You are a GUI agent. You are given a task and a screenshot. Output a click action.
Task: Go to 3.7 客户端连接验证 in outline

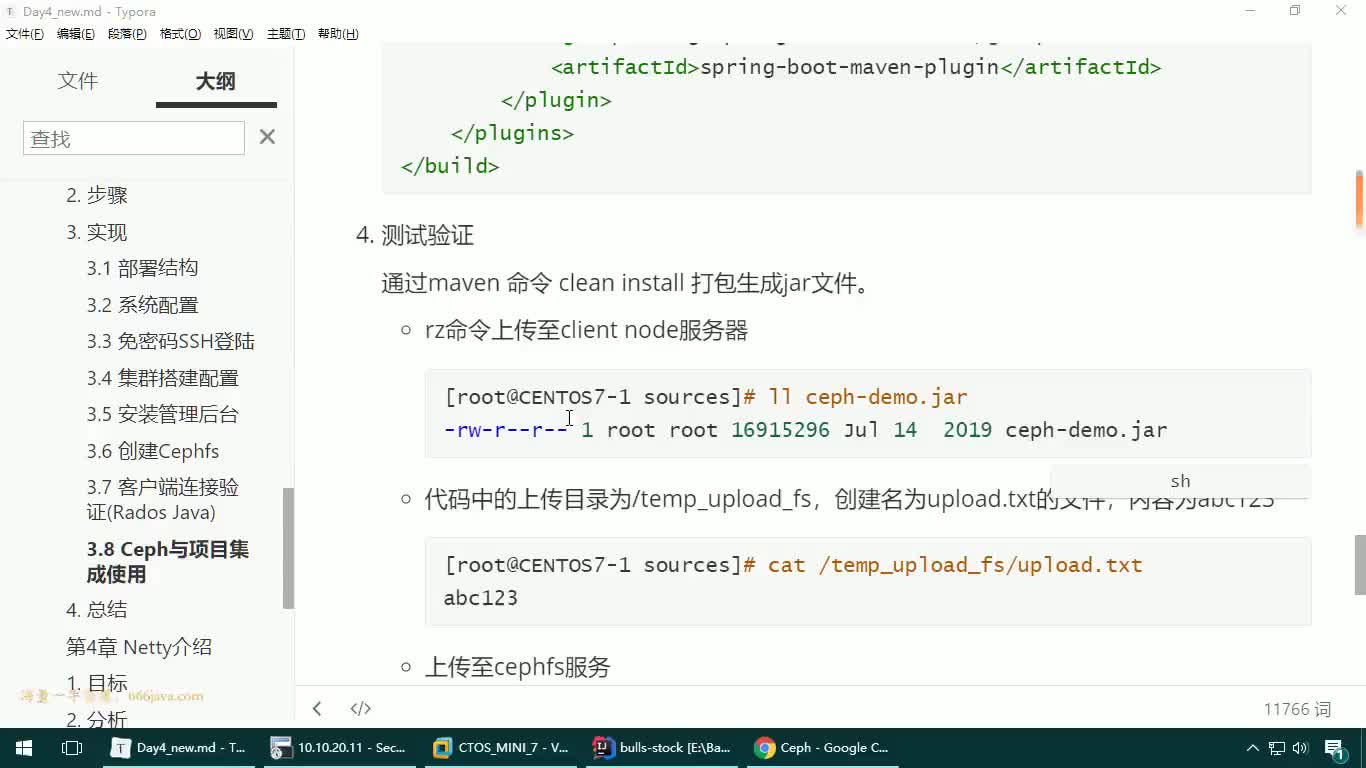tap(162, 500)
